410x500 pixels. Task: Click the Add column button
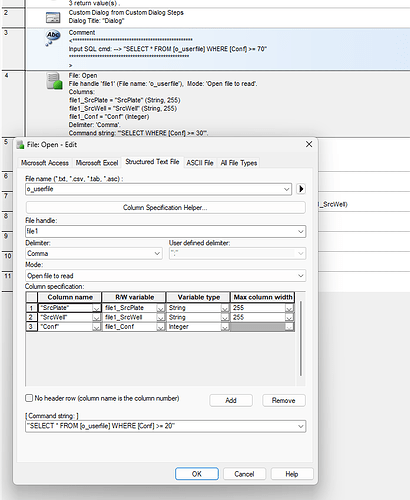231,400
